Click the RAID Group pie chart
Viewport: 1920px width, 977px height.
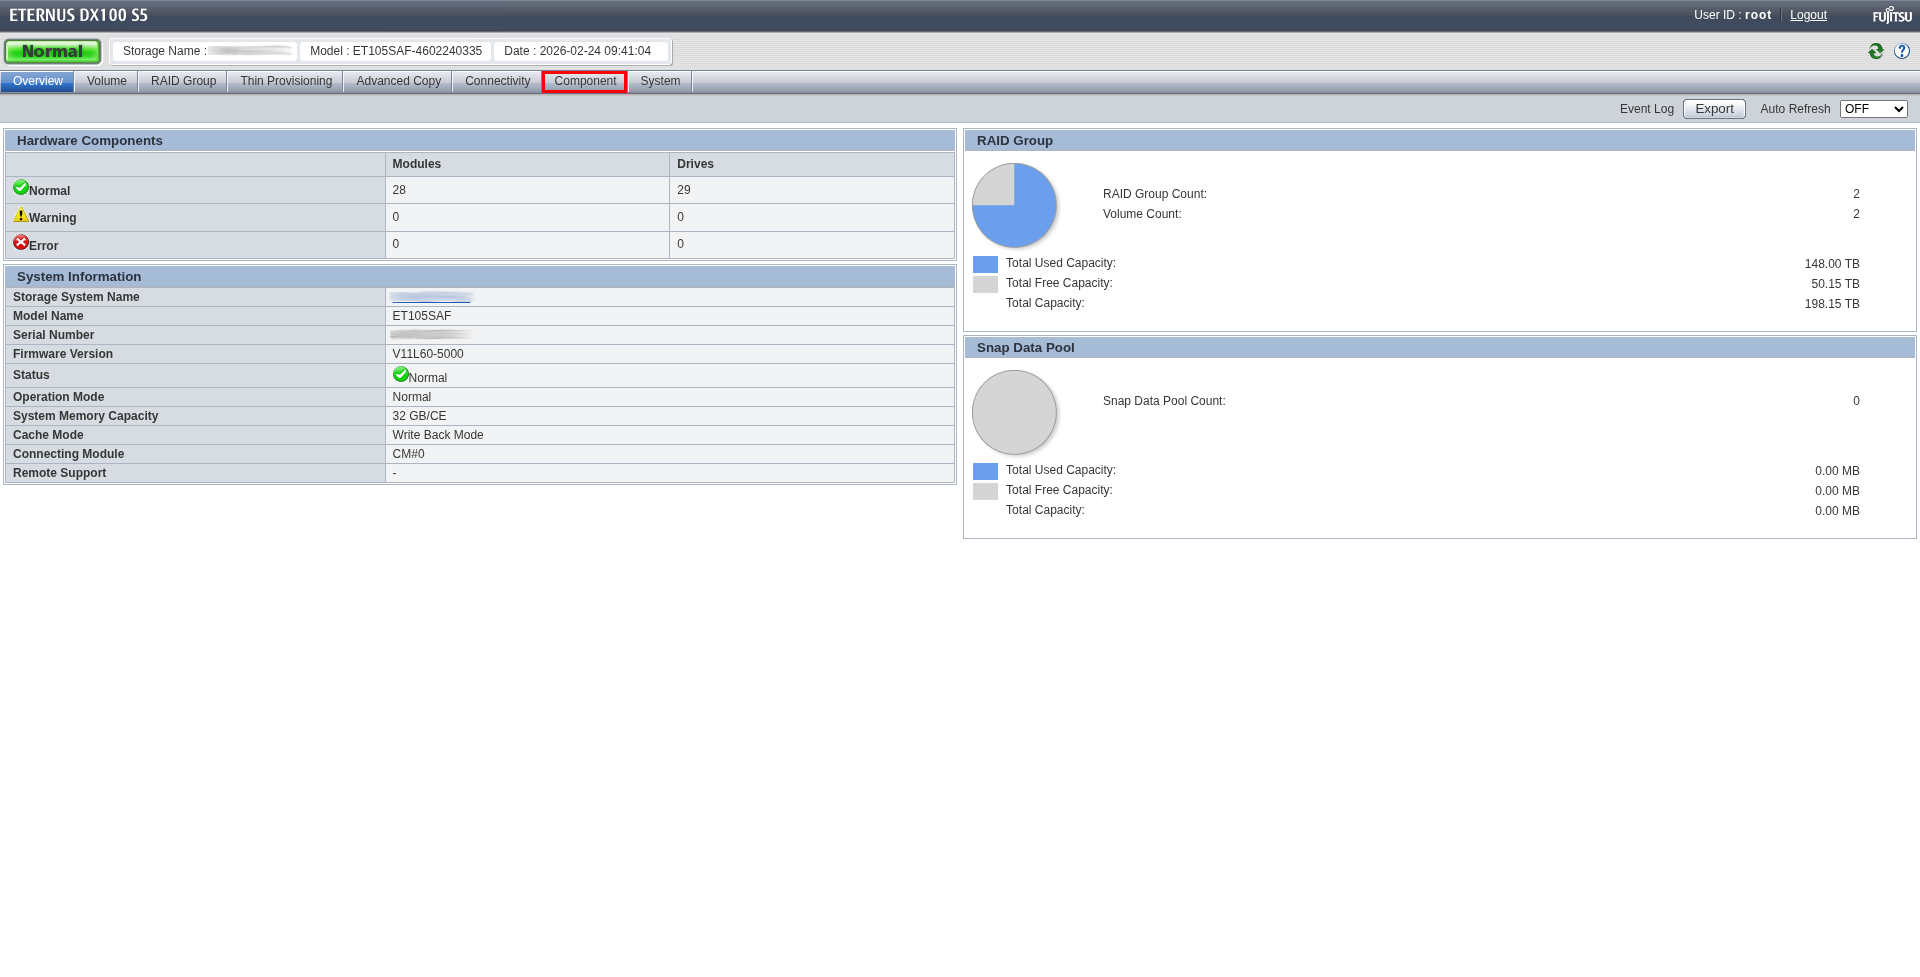[x=1014, y=206]
